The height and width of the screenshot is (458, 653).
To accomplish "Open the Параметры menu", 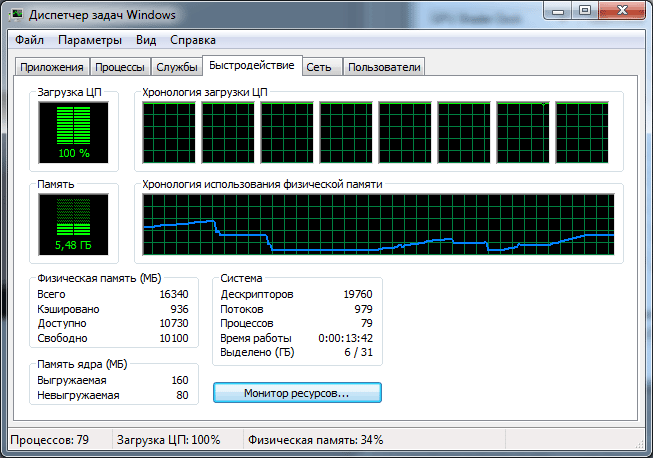I will point(90,40).
